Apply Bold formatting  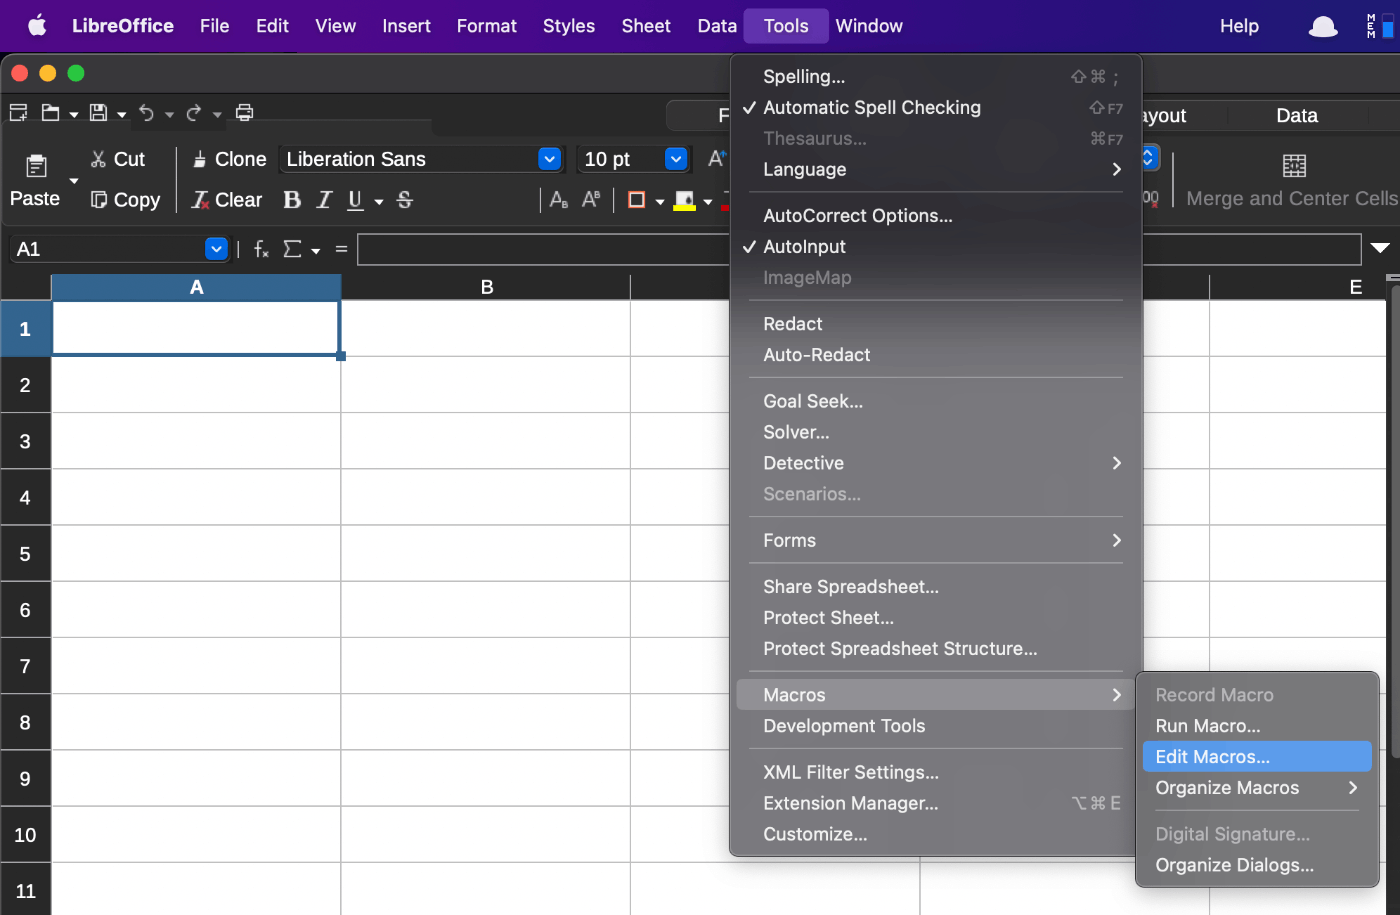point(292,200)
